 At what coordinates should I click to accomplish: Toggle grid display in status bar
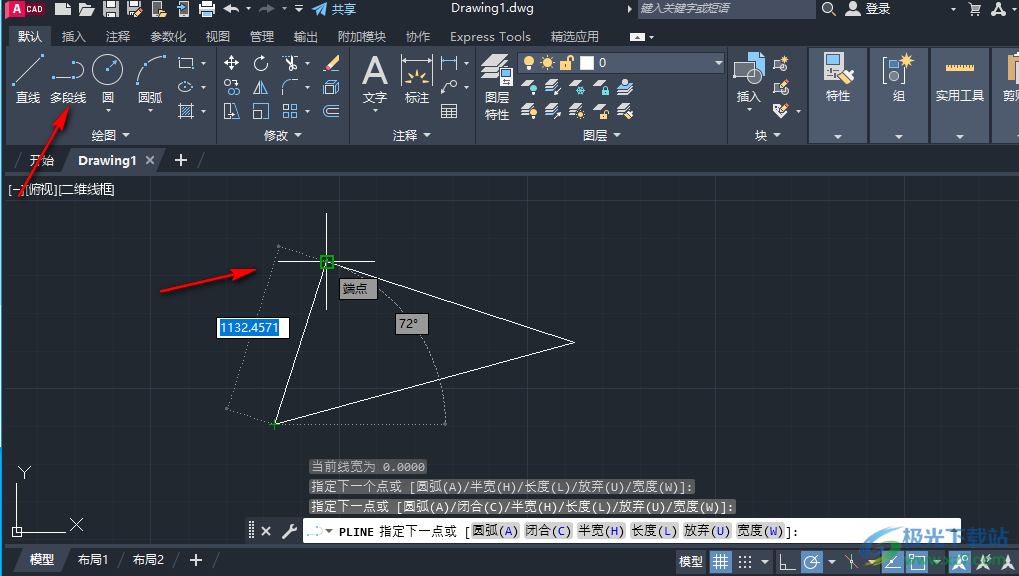point(720,561)
